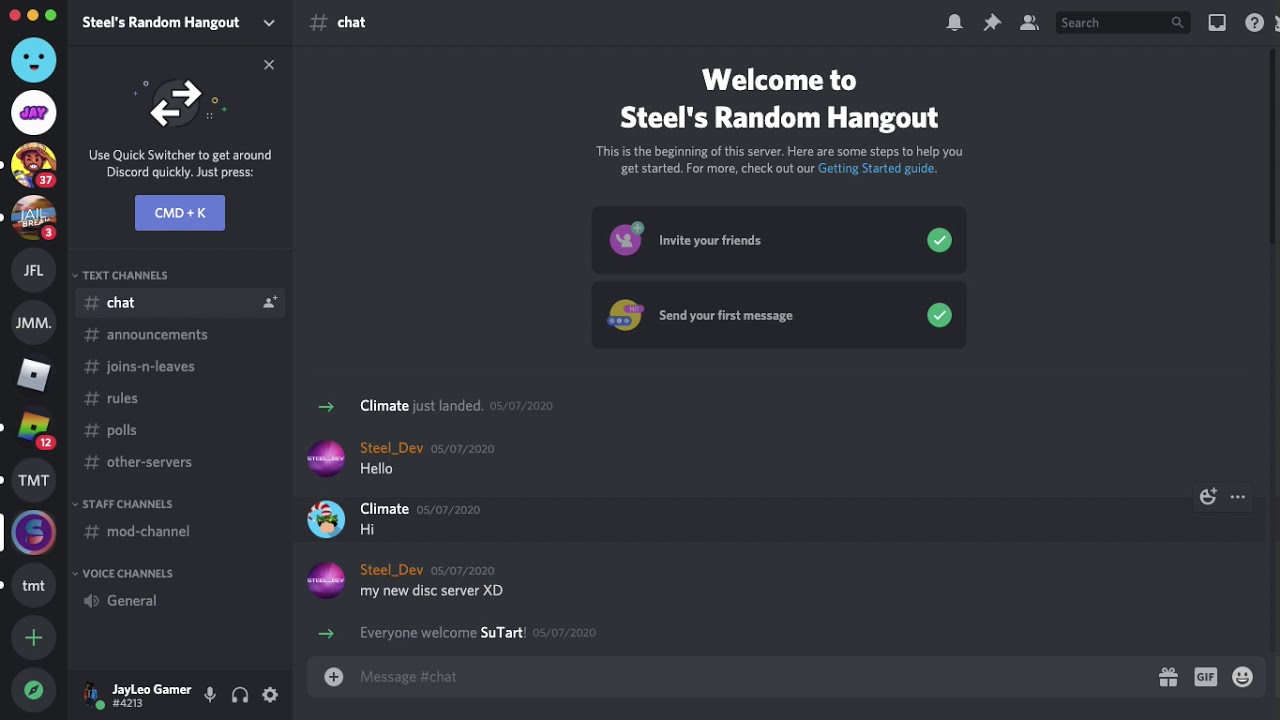The image size is (1280, 720).
Task: Click the CMD + K button
Action: tap(180, 213)
